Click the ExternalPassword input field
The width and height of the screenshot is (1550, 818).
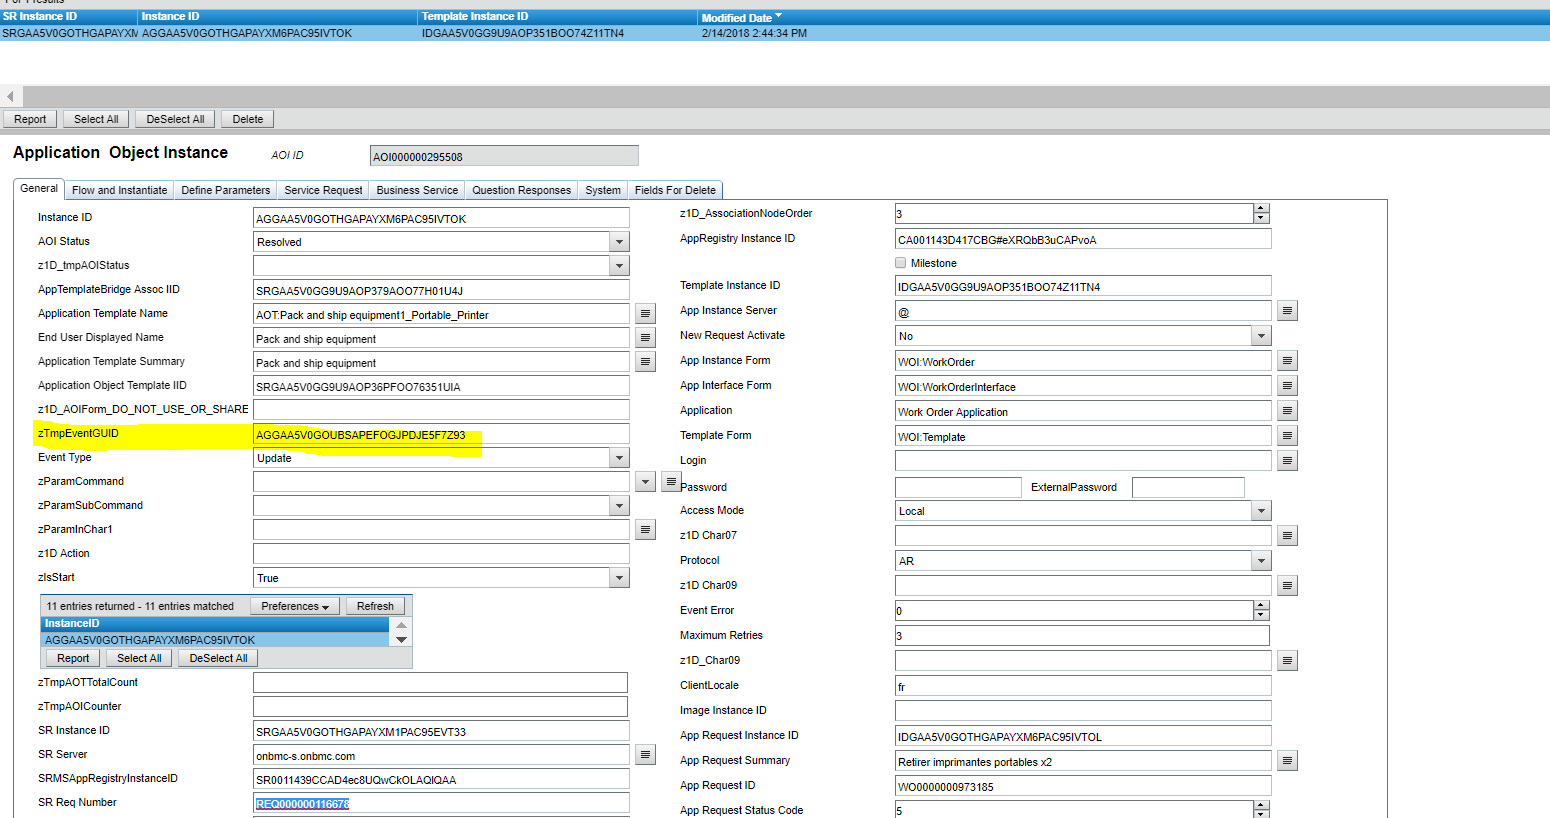tap(1188, 487)
